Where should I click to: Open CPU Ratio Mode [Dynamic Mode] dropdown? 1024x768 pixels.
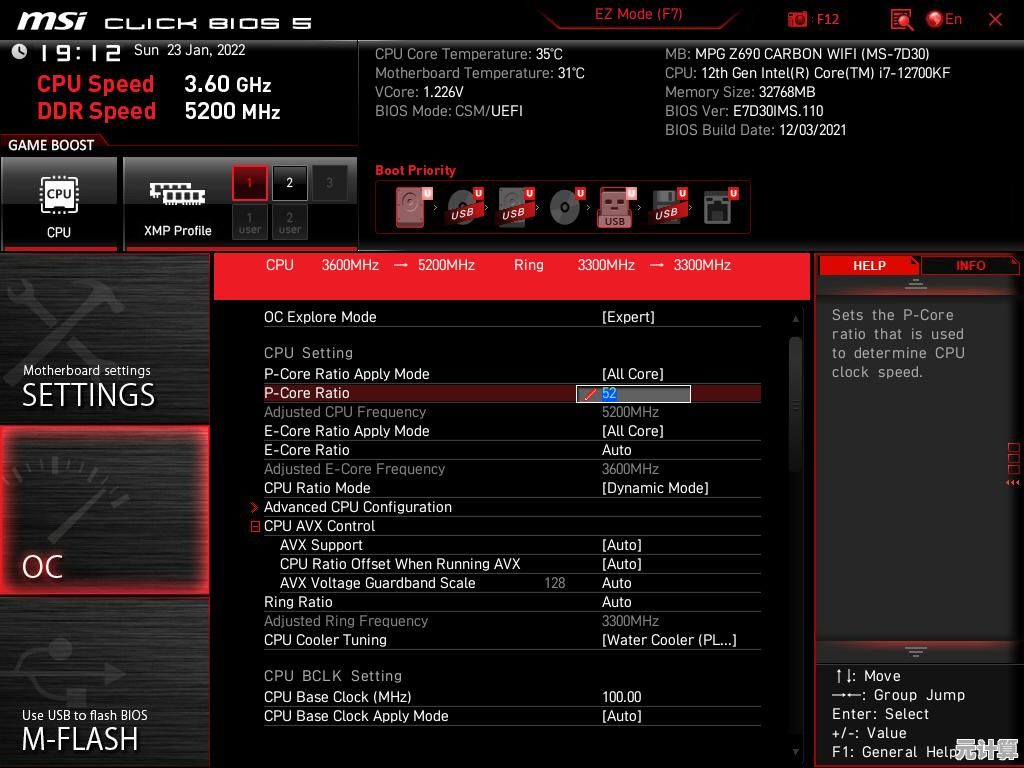(655, 488)
